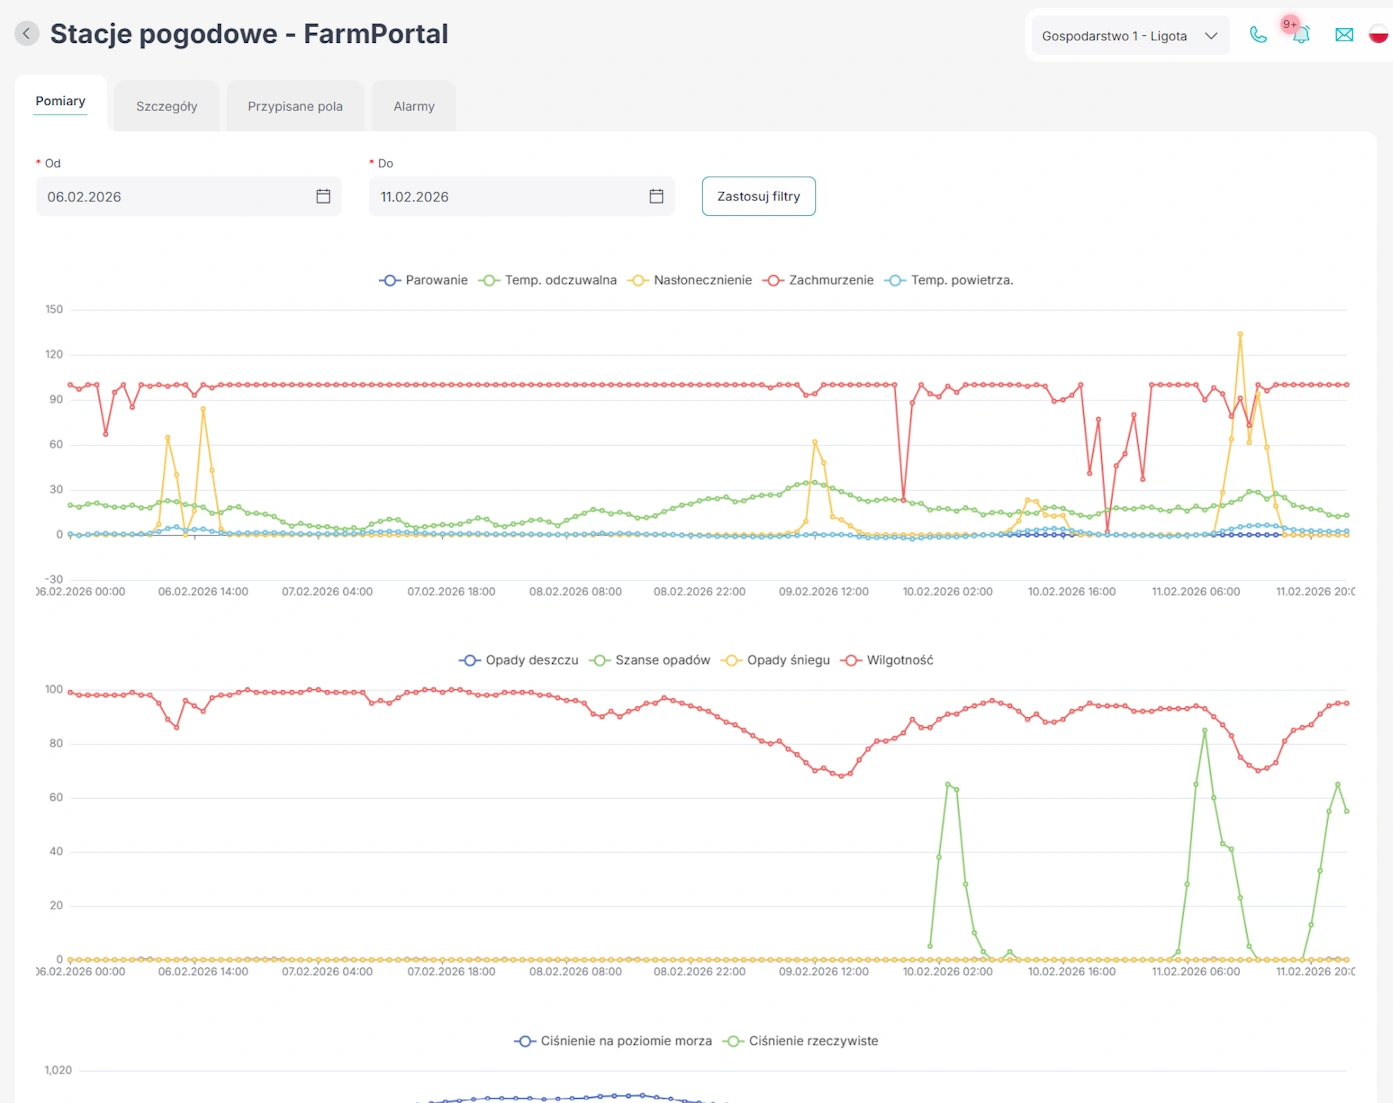Open notifications bell with 9+ badge
Viewport: 1393px width, 1103px height.
pyautogui.click(x=1300, y=35)
